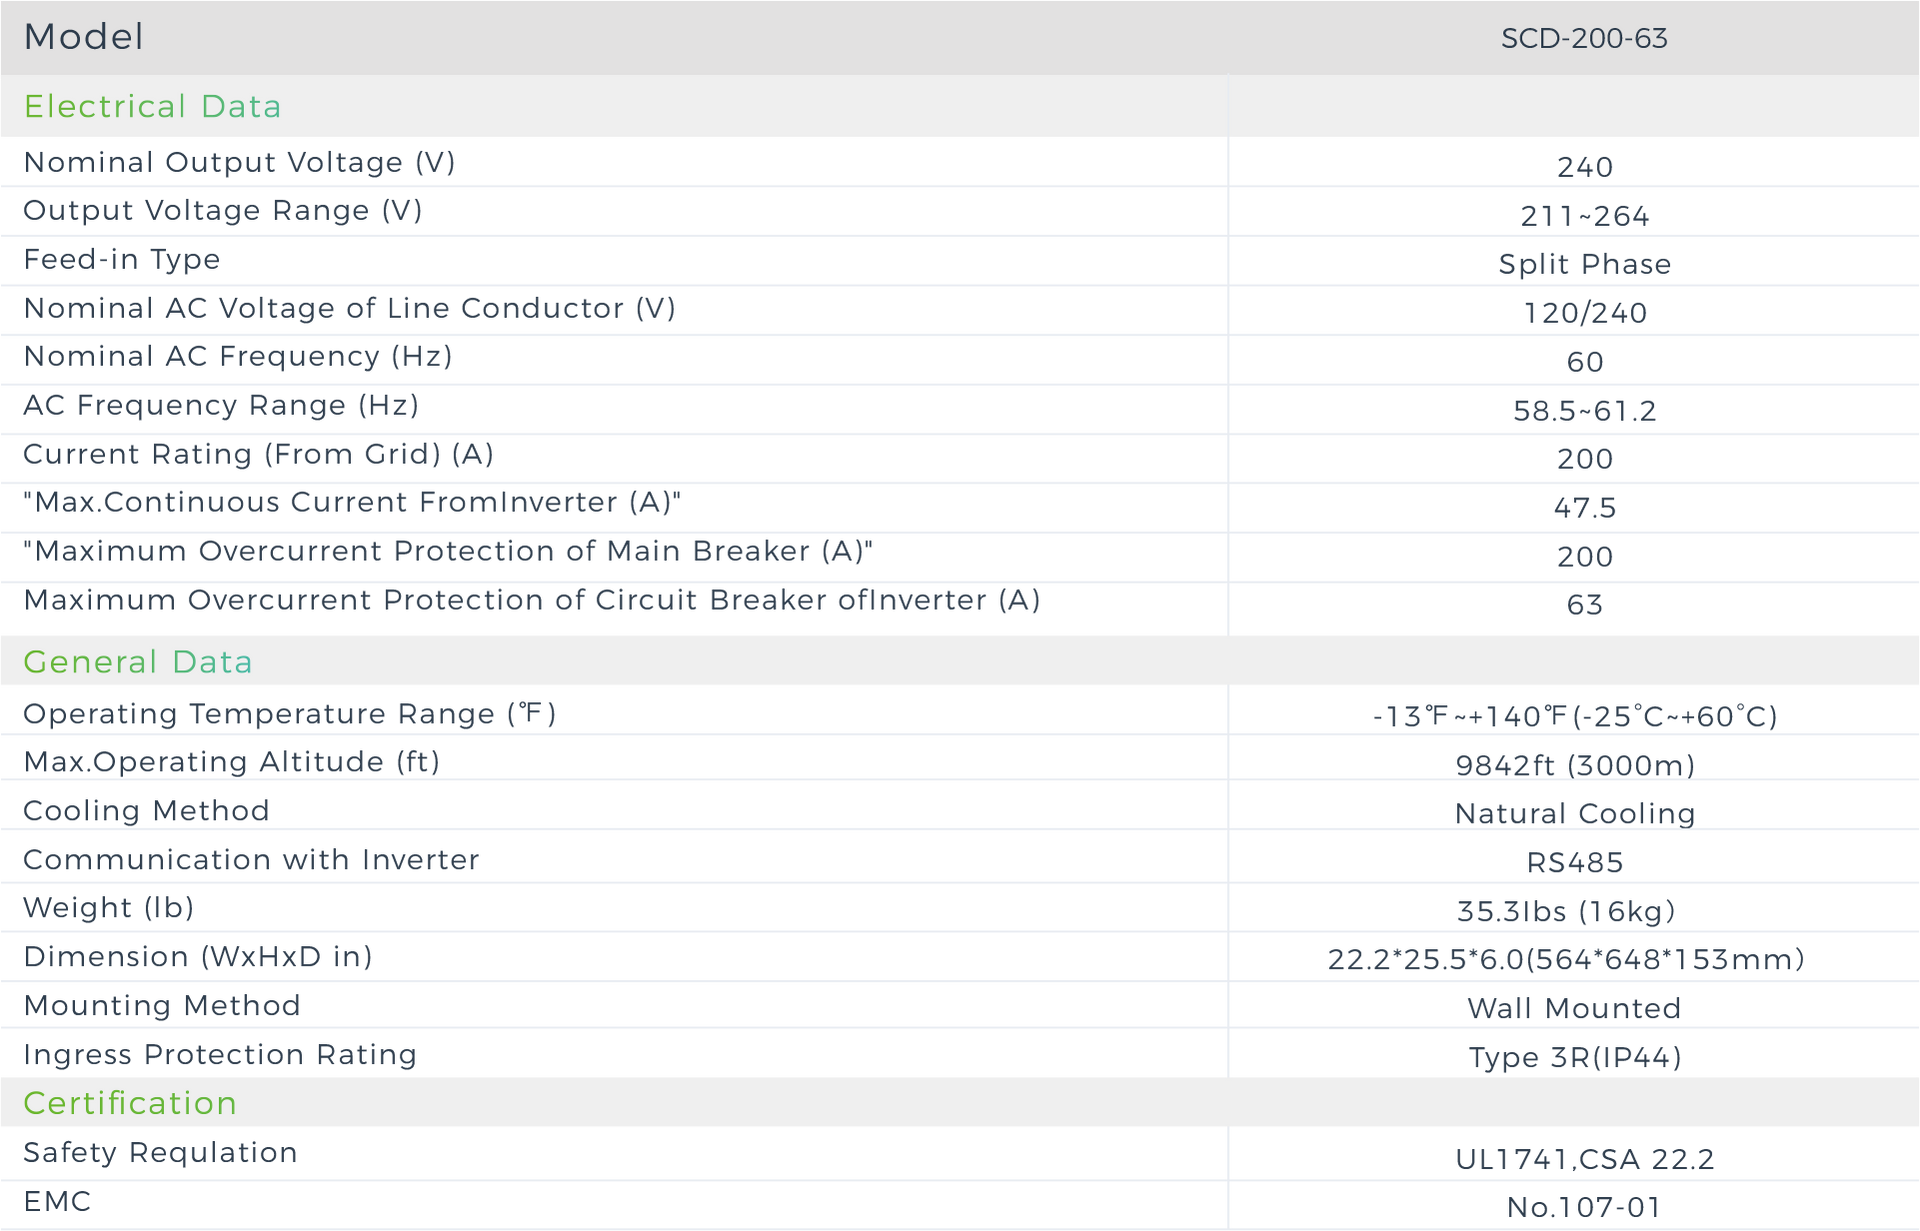The height and width of the screenshot is (1231, 1920).
Task: Click the Electrical Data section heading
Action: [152, 106]
